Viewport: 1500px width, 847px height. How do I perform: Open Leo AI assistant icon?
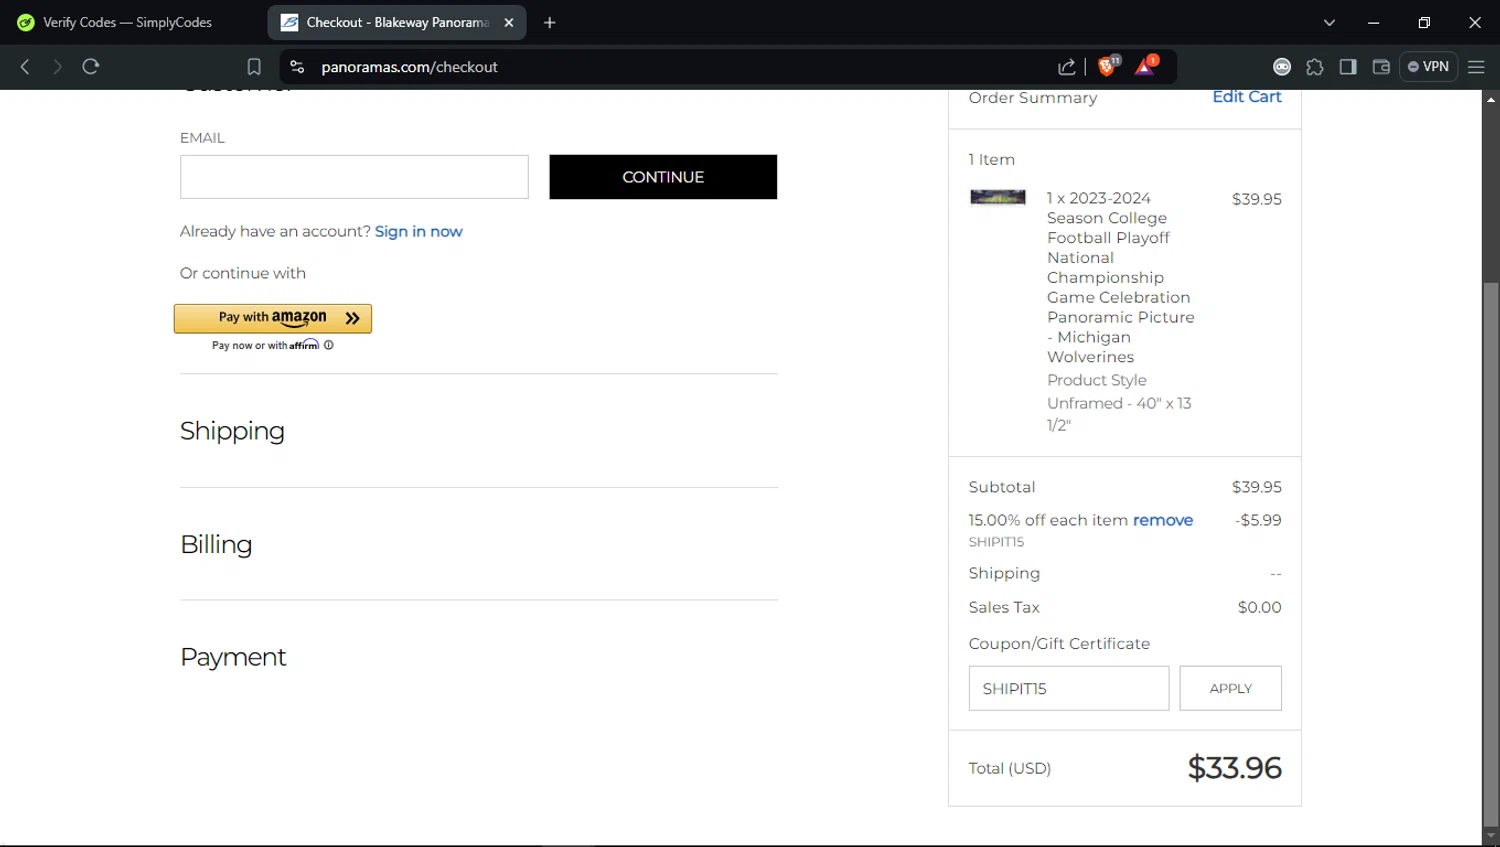[1282, 67]
